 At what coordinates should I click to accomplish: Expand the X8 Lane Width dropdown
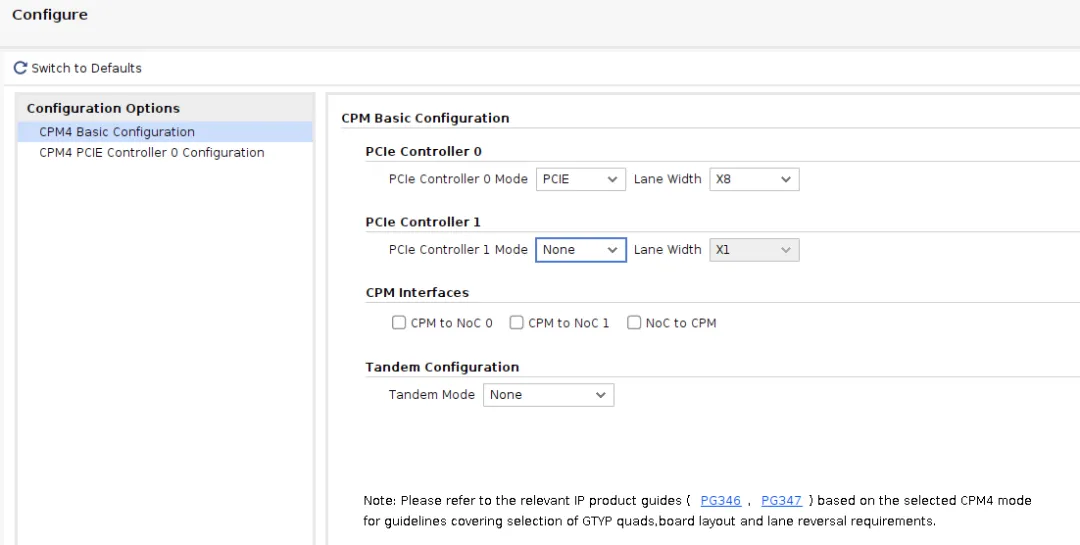coord(754,180)
